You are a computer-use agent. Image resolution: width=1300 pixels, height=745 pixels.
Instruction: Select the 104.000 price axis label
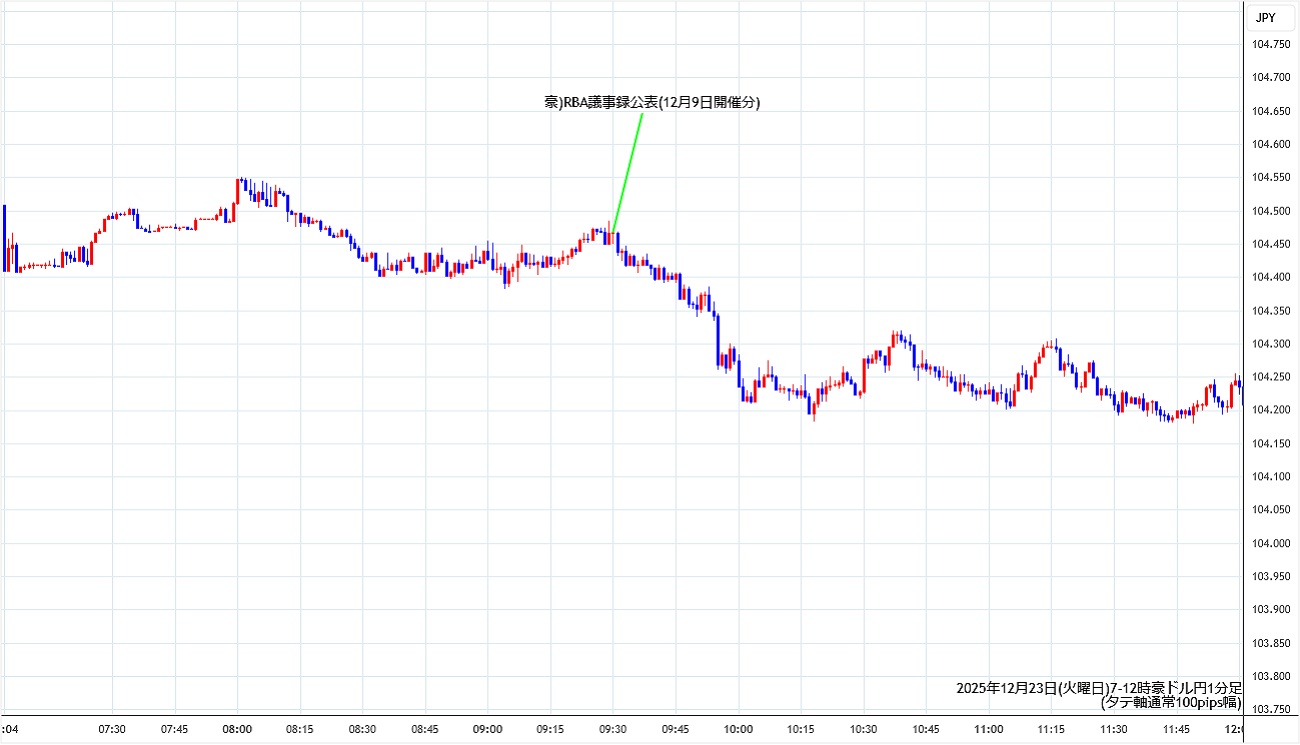[1273, 543]
